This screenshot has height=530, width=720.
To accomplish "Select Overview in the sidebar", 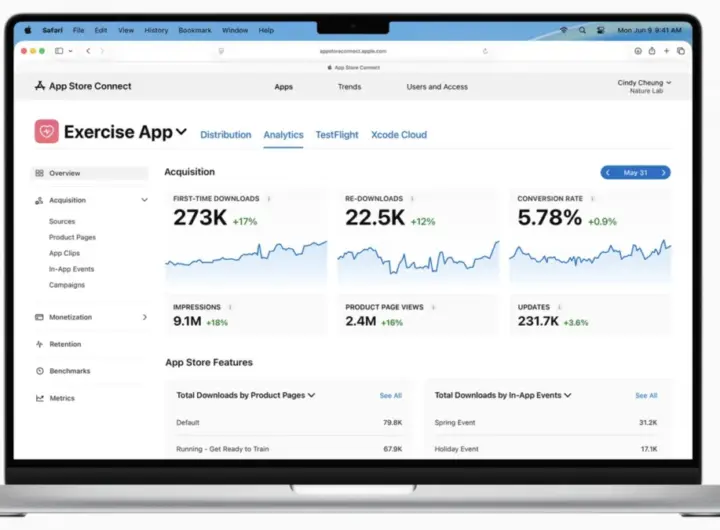I will click(x=90, y=173).
